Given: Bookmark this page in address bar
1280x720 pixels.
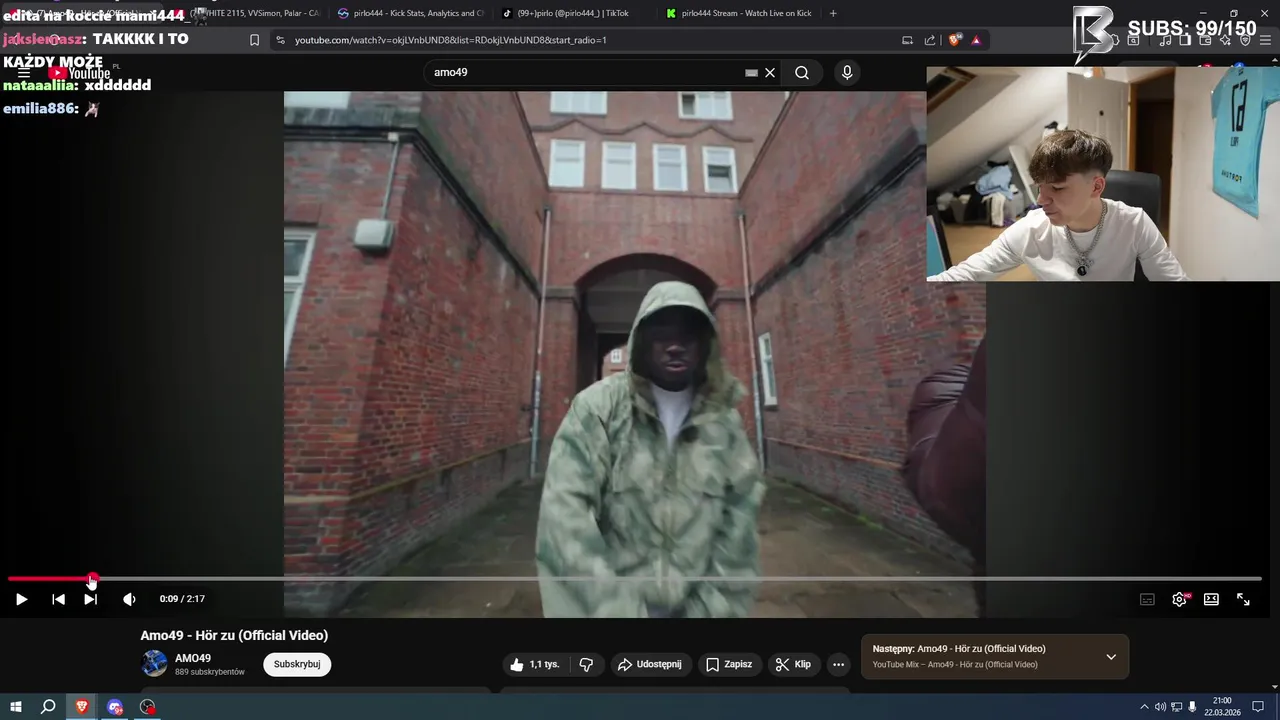Looking at the screenshot, I should click(x=254, y=40).
